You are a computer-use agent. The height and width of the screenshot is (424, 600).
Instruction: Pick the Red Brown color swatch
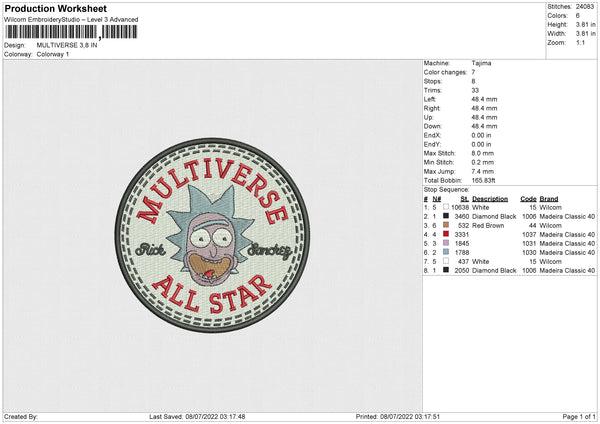click(x=446, y=225)
